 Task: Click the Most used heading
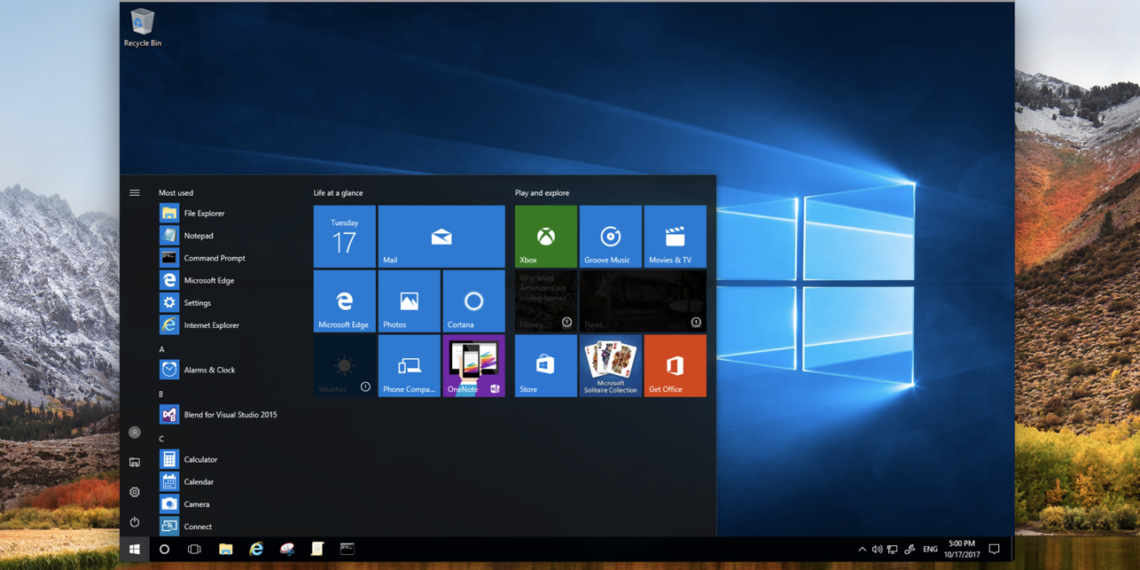click(176, 193)
